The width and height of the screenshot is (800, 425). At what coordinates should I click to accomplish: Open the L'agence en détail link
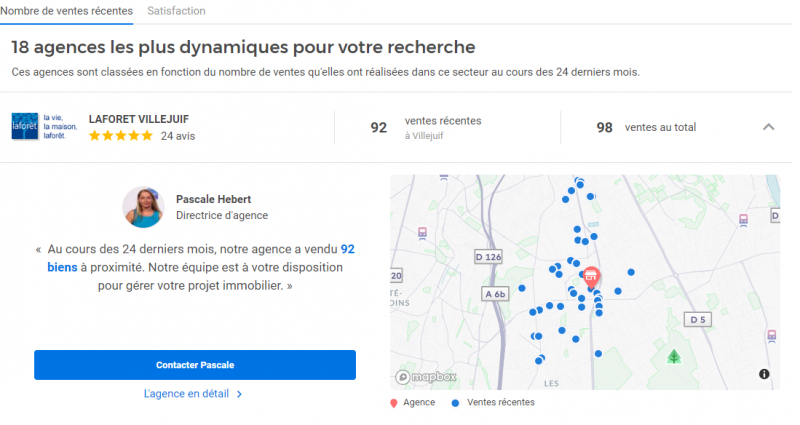pos(194,394)
